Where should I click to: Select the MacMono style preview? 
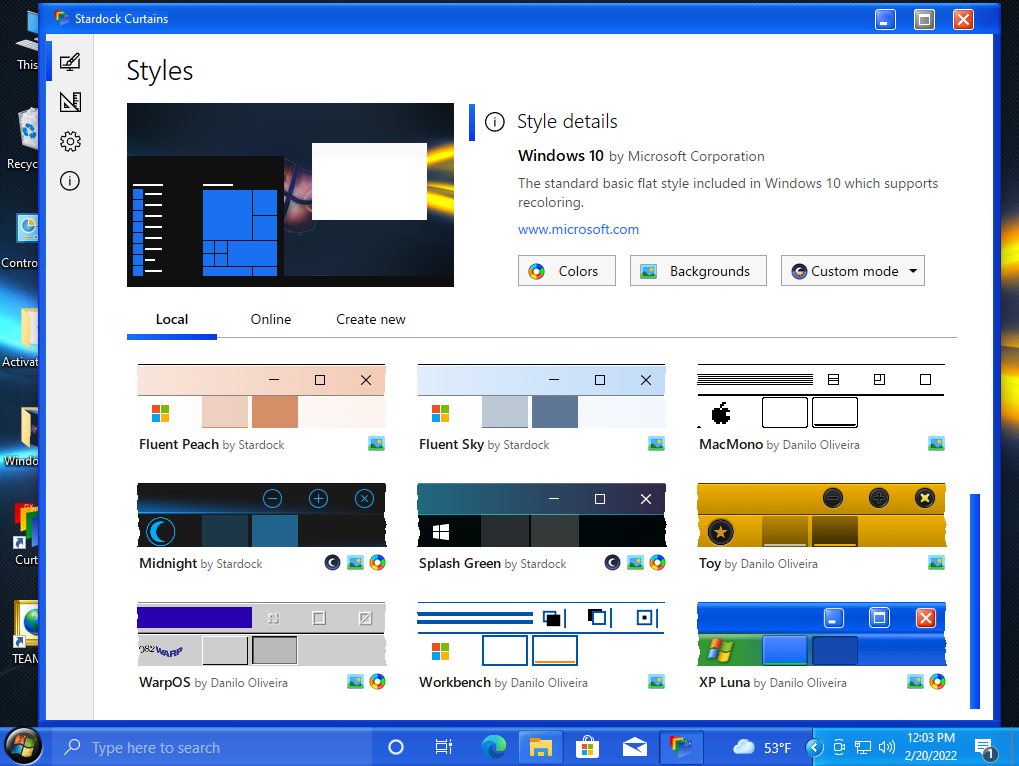(x=821, y=396)
